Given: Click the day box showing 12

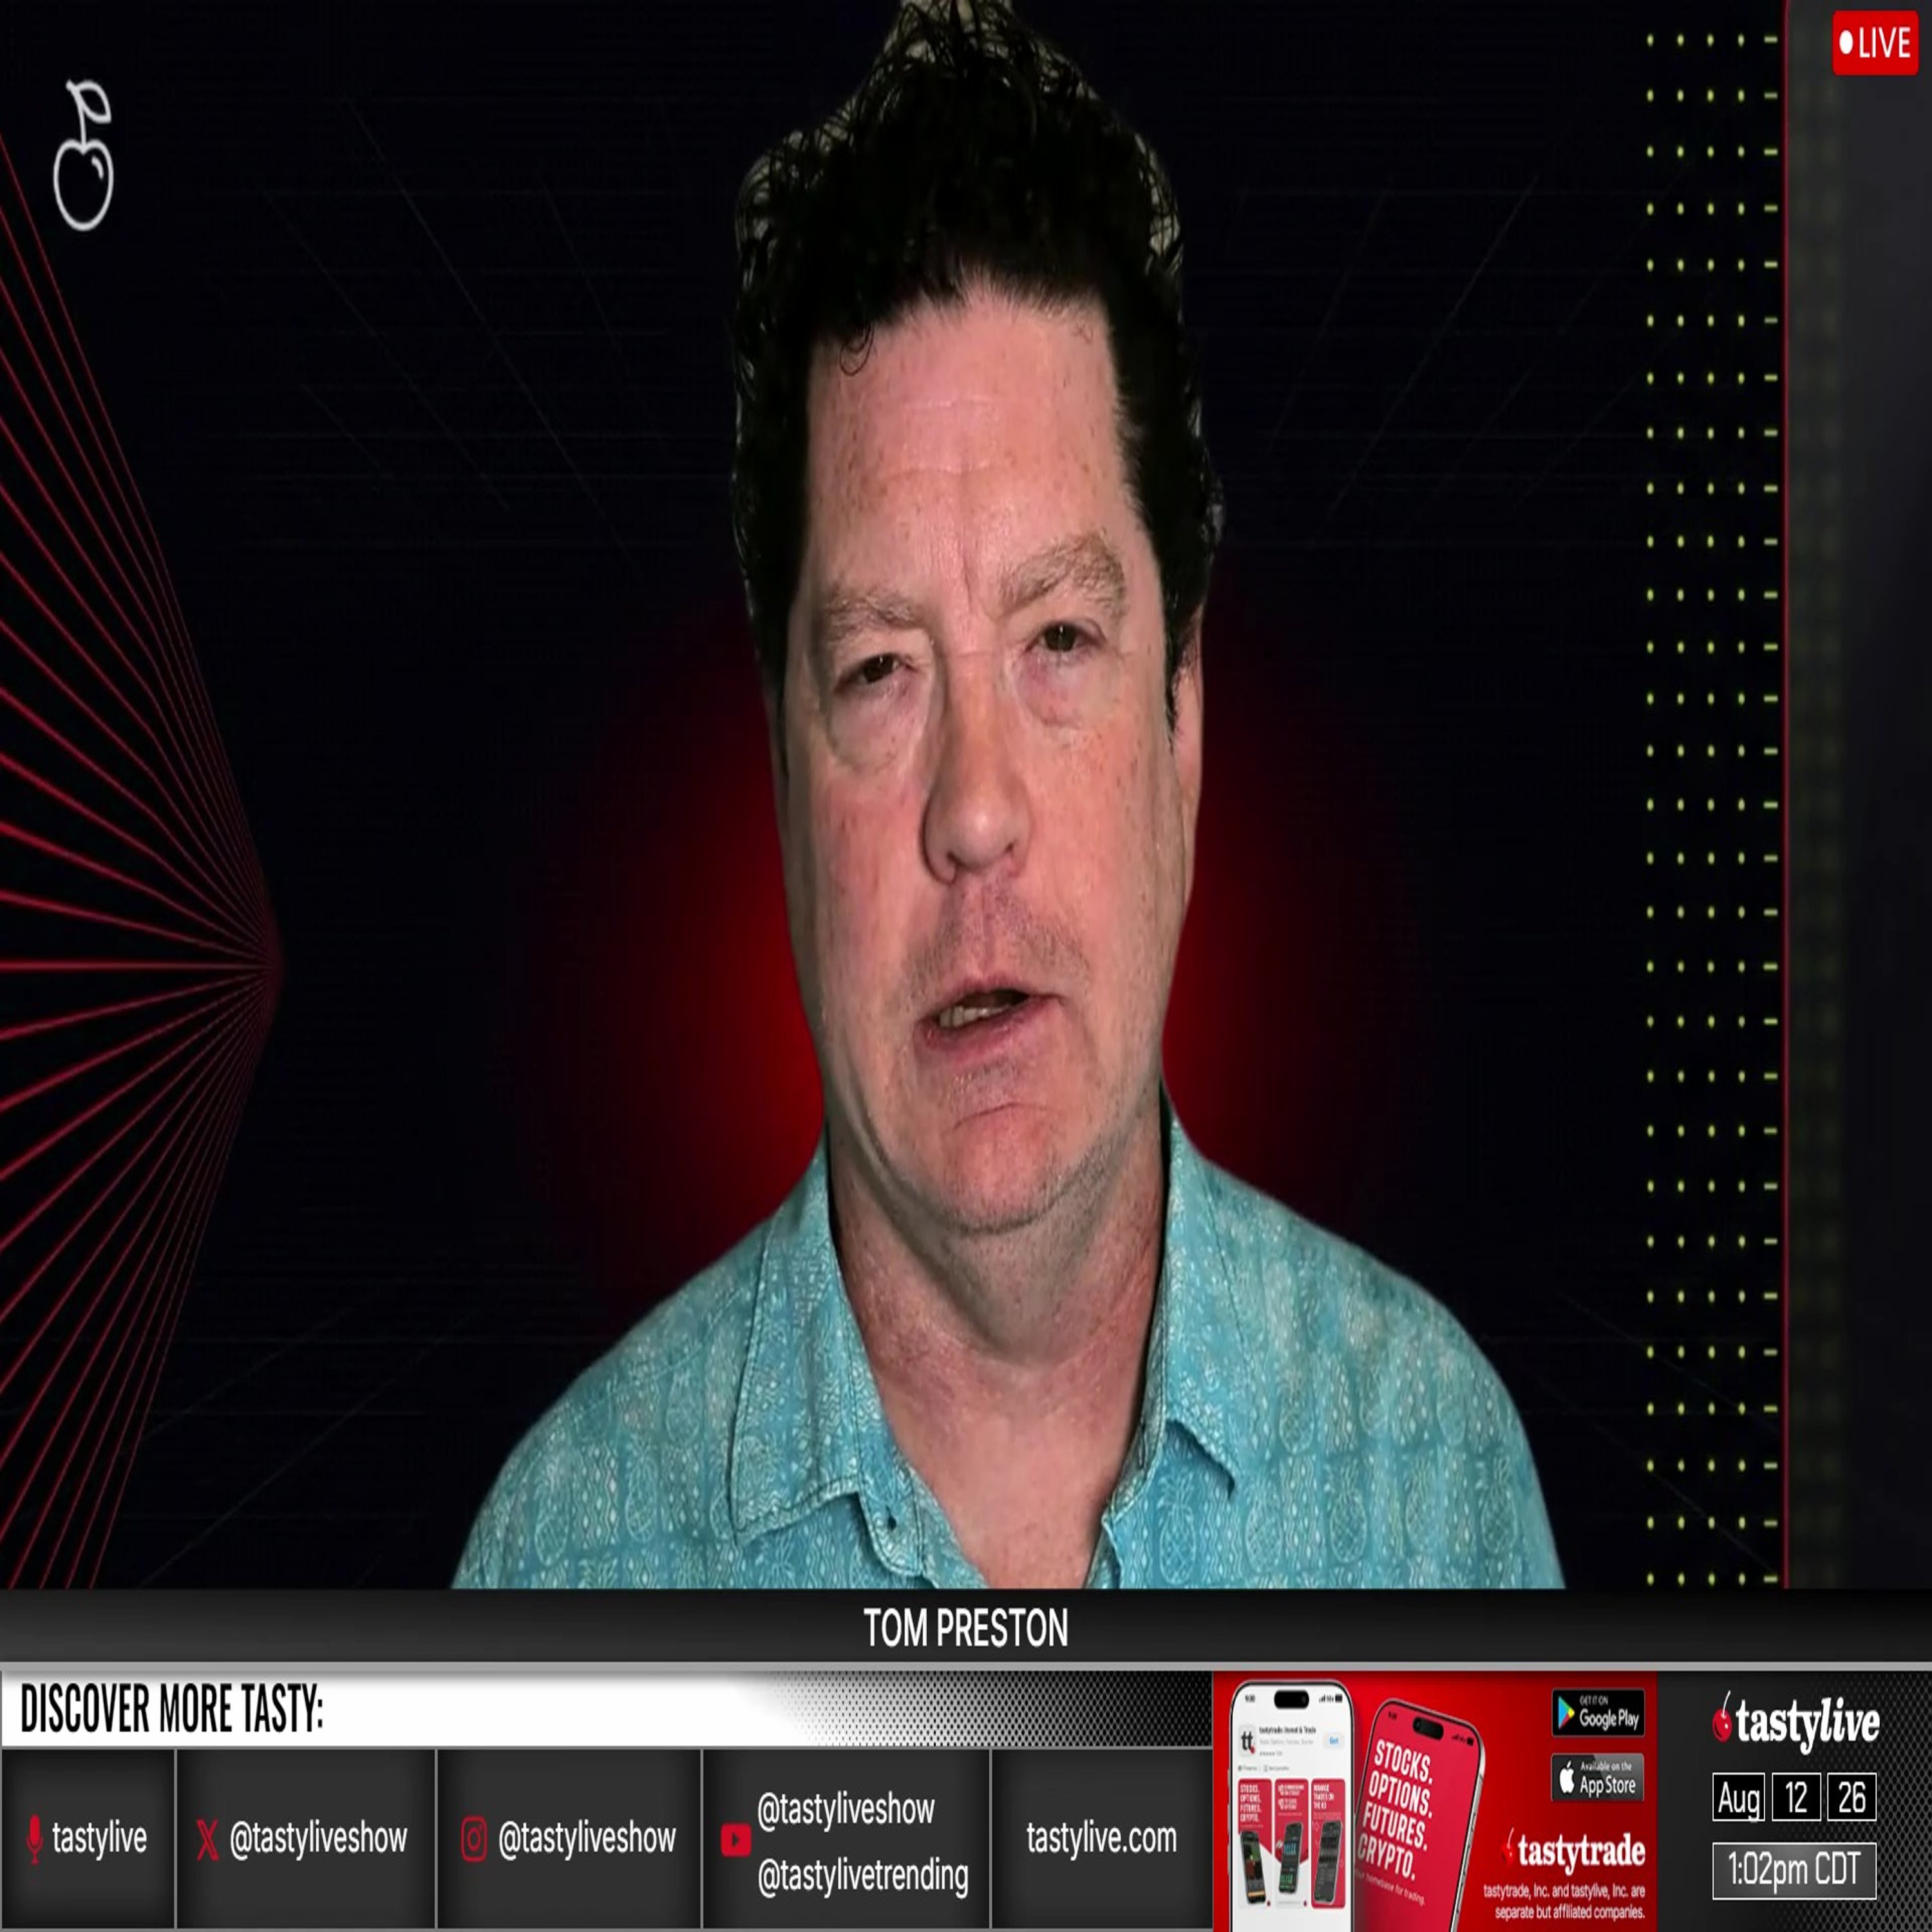Looking at the screenshot, I should [x=1796, y=1797].
